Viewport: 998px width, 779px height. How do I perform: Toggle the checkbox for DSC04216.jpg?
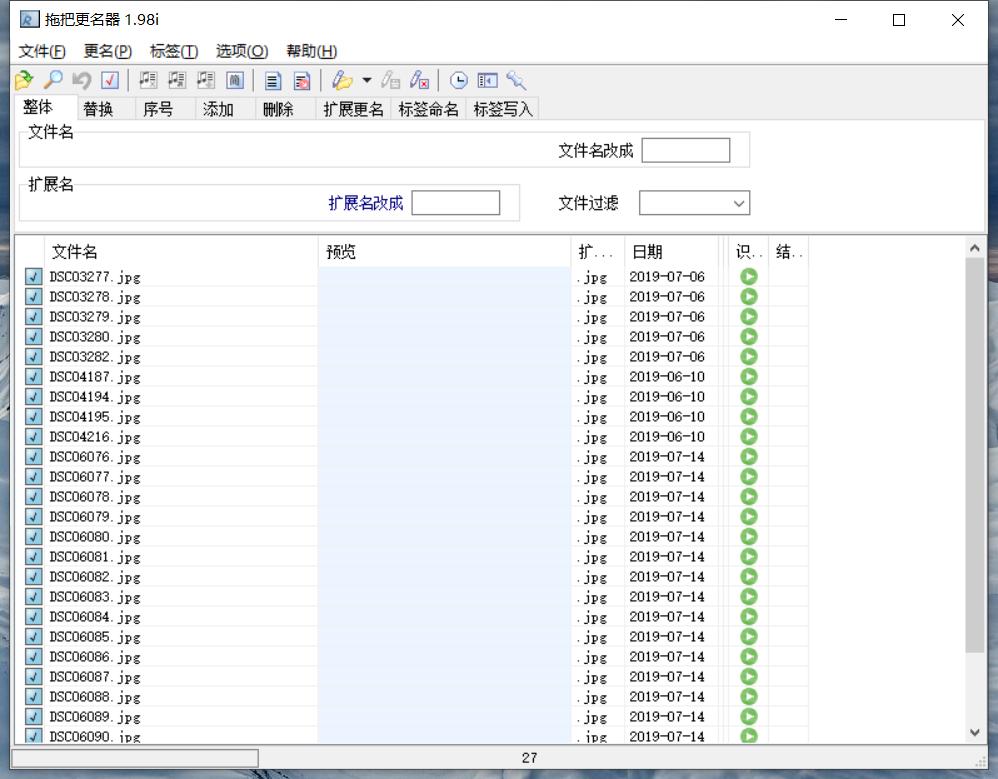33,437
